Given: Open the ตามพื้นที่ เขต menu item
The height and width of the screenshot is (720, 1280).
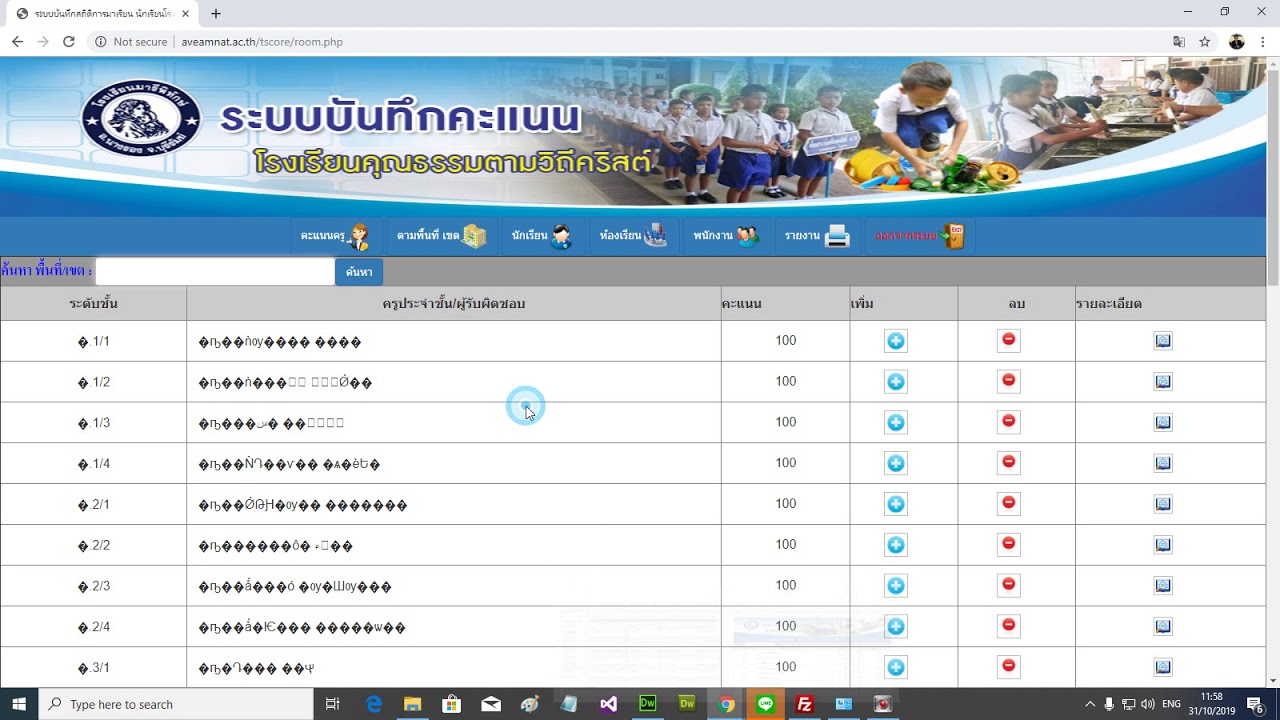Looking at the screenshot, I should coord(441,236).
